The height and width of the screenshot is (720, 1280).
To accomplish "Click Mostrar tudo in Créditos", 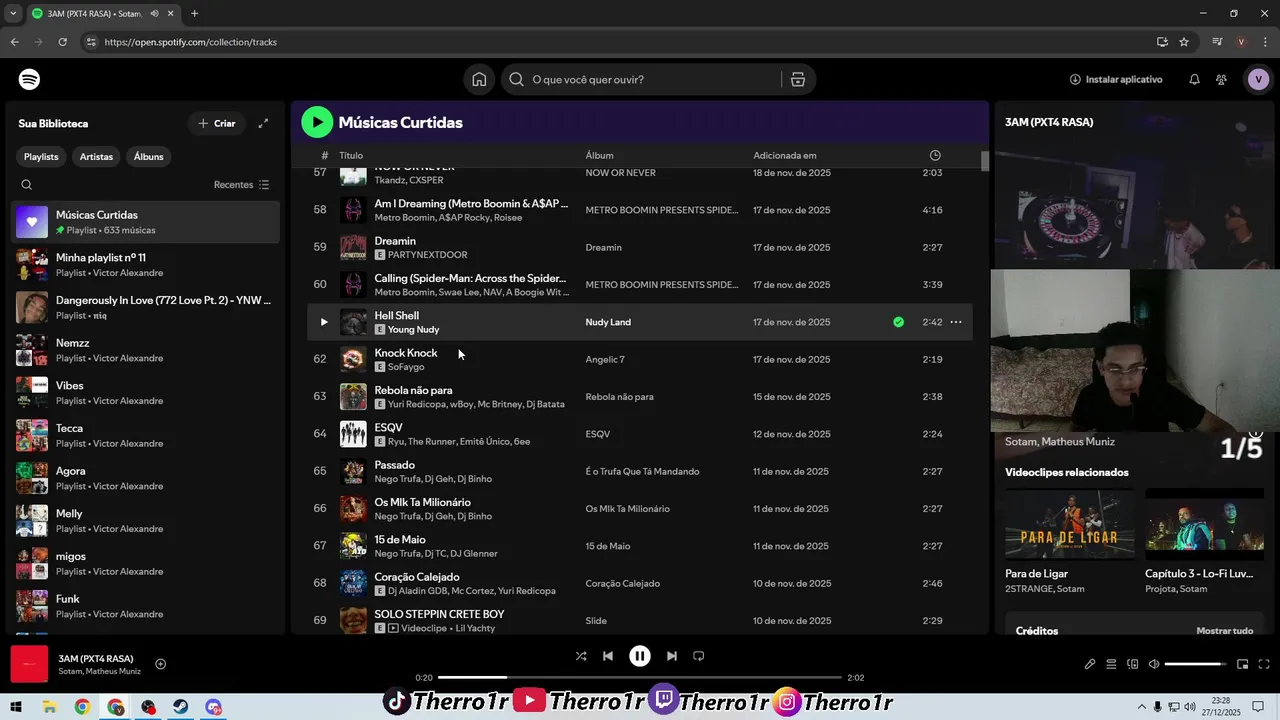I will [1225, 631].
